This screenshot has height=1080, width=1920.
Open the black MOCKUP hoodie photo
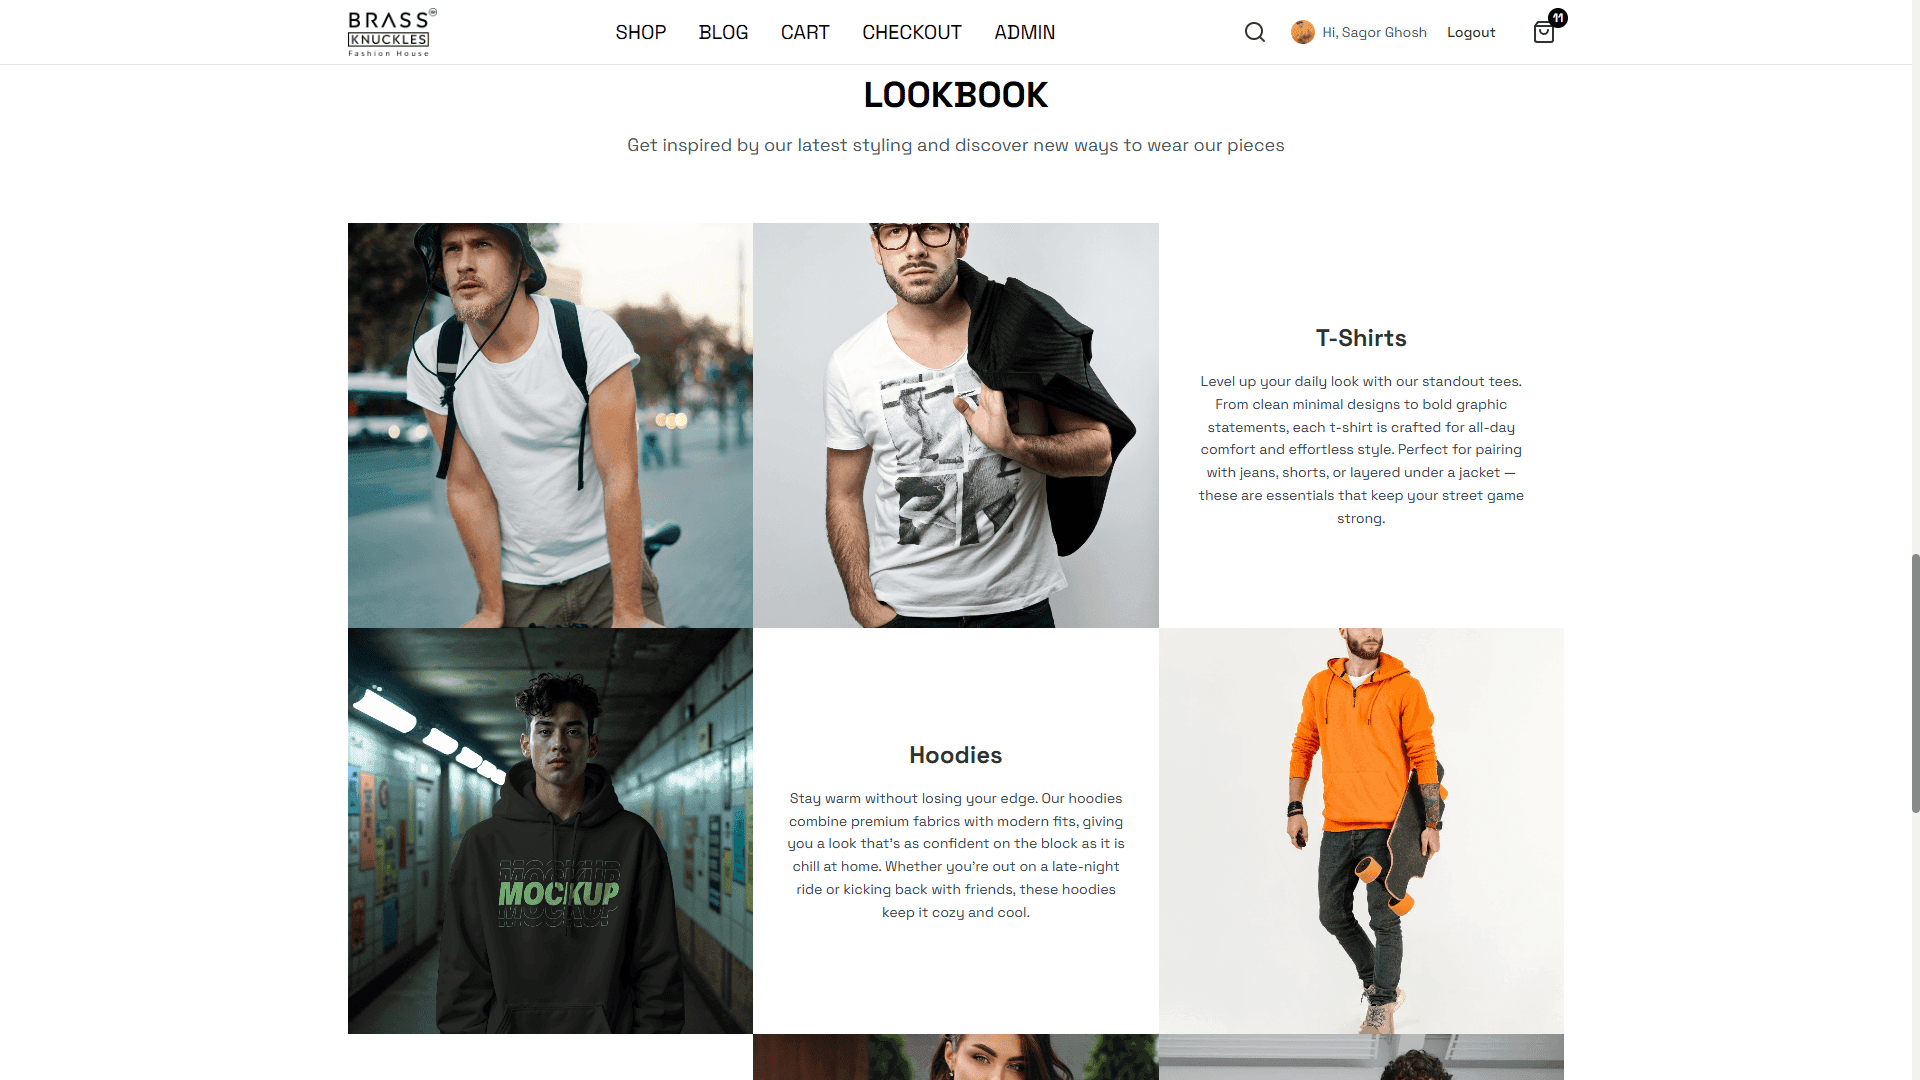pyautogui.click(x=550, y=831)
